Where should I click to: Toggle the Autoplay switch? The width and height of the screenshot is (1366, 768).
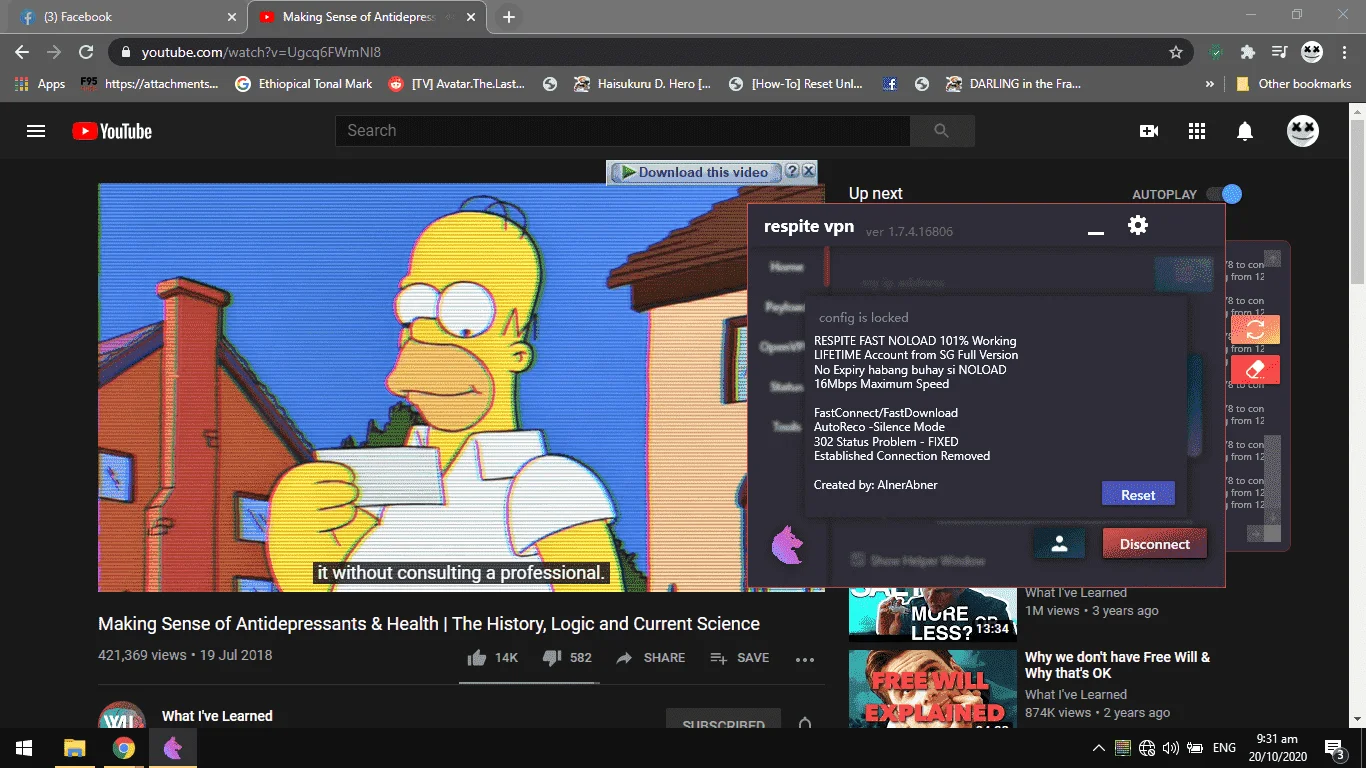coord(1224,194)
